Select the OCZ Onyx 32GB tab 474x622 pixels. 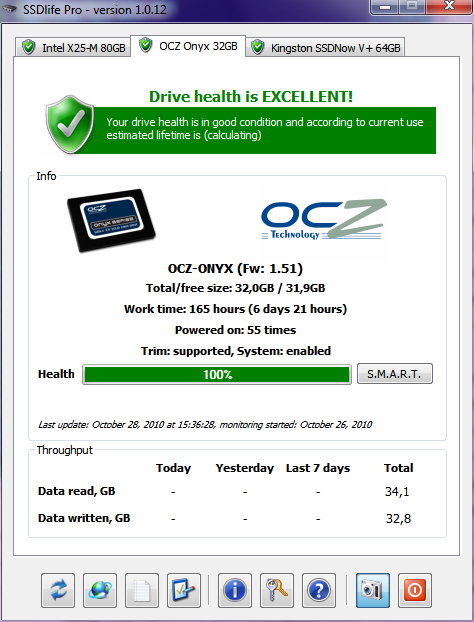[x=188, y=46]
